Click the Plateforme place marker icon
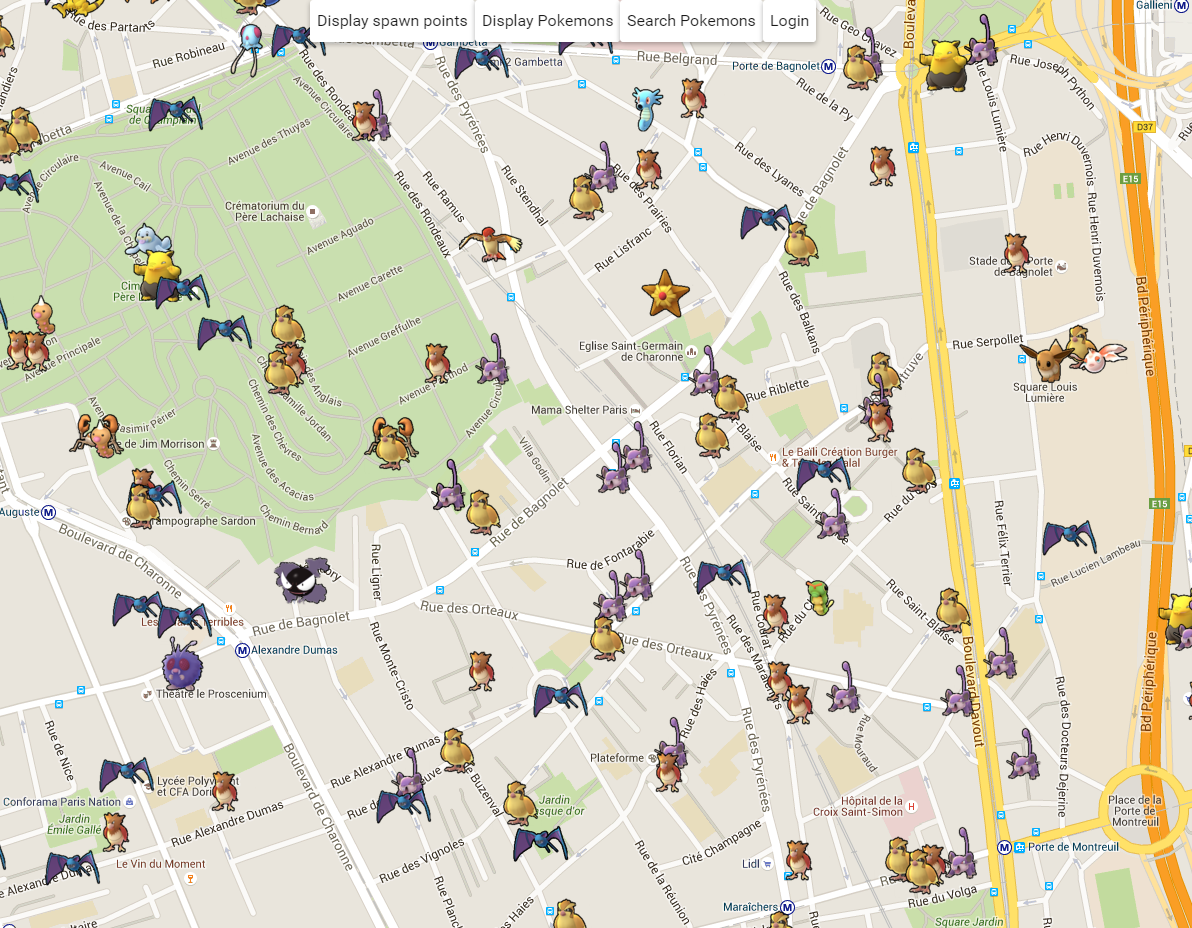 (x=652, y=759)
